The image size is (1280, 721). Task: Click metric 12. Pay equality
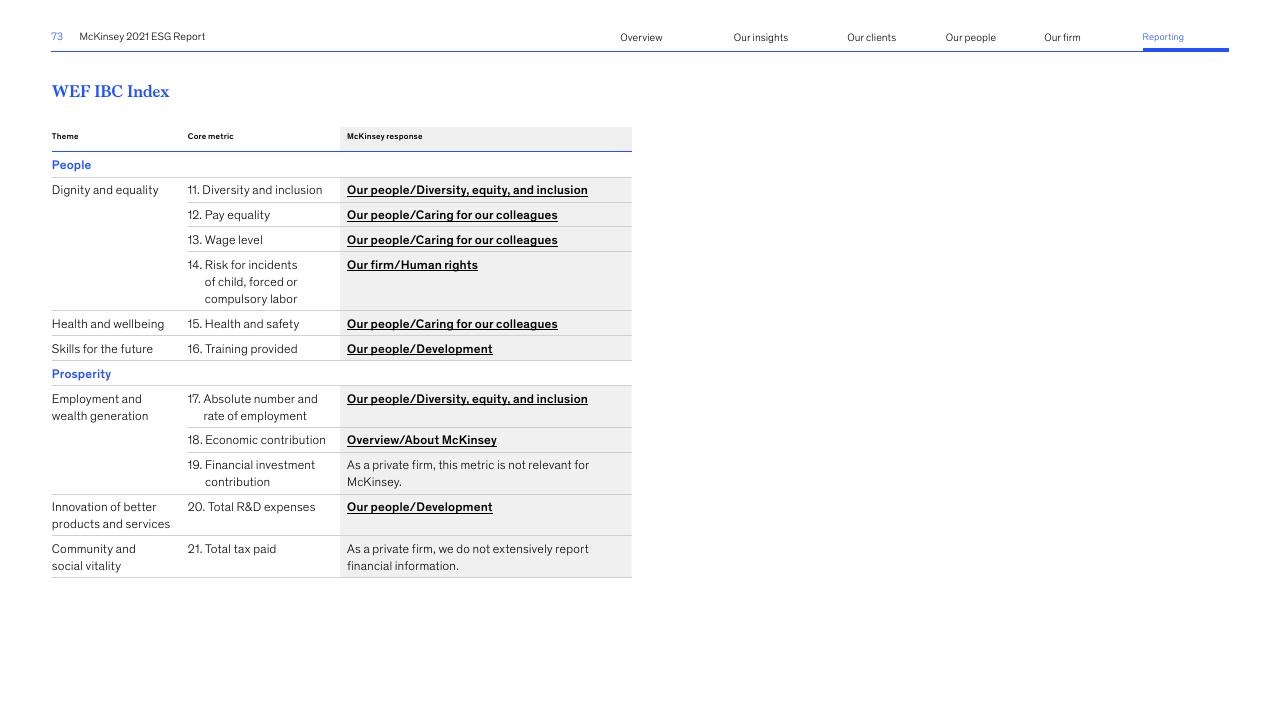click(x=229, y=215)
